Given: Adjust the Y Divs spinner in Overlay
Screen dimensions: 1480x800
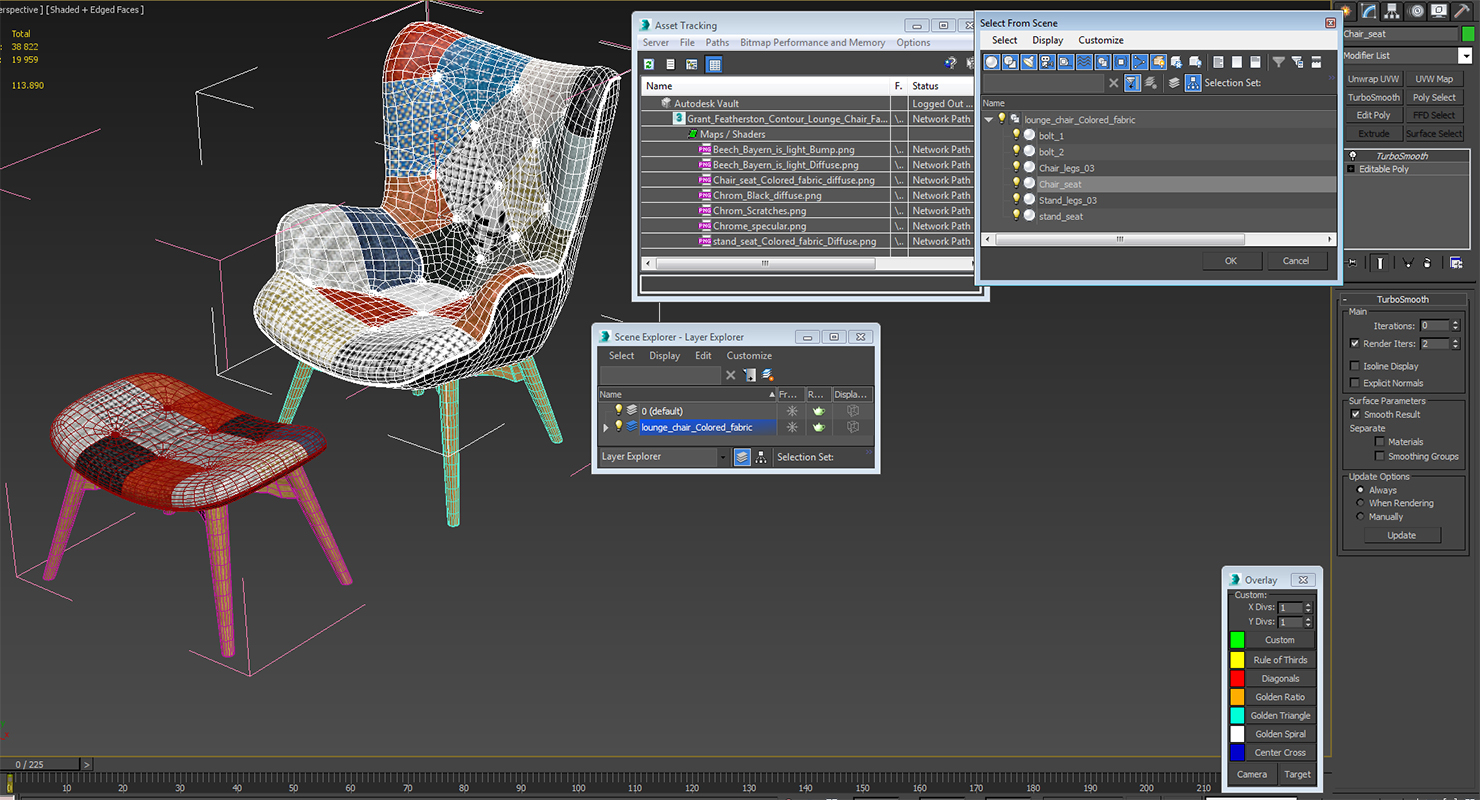Looking at the screenshot, I should pos(1308,622).
